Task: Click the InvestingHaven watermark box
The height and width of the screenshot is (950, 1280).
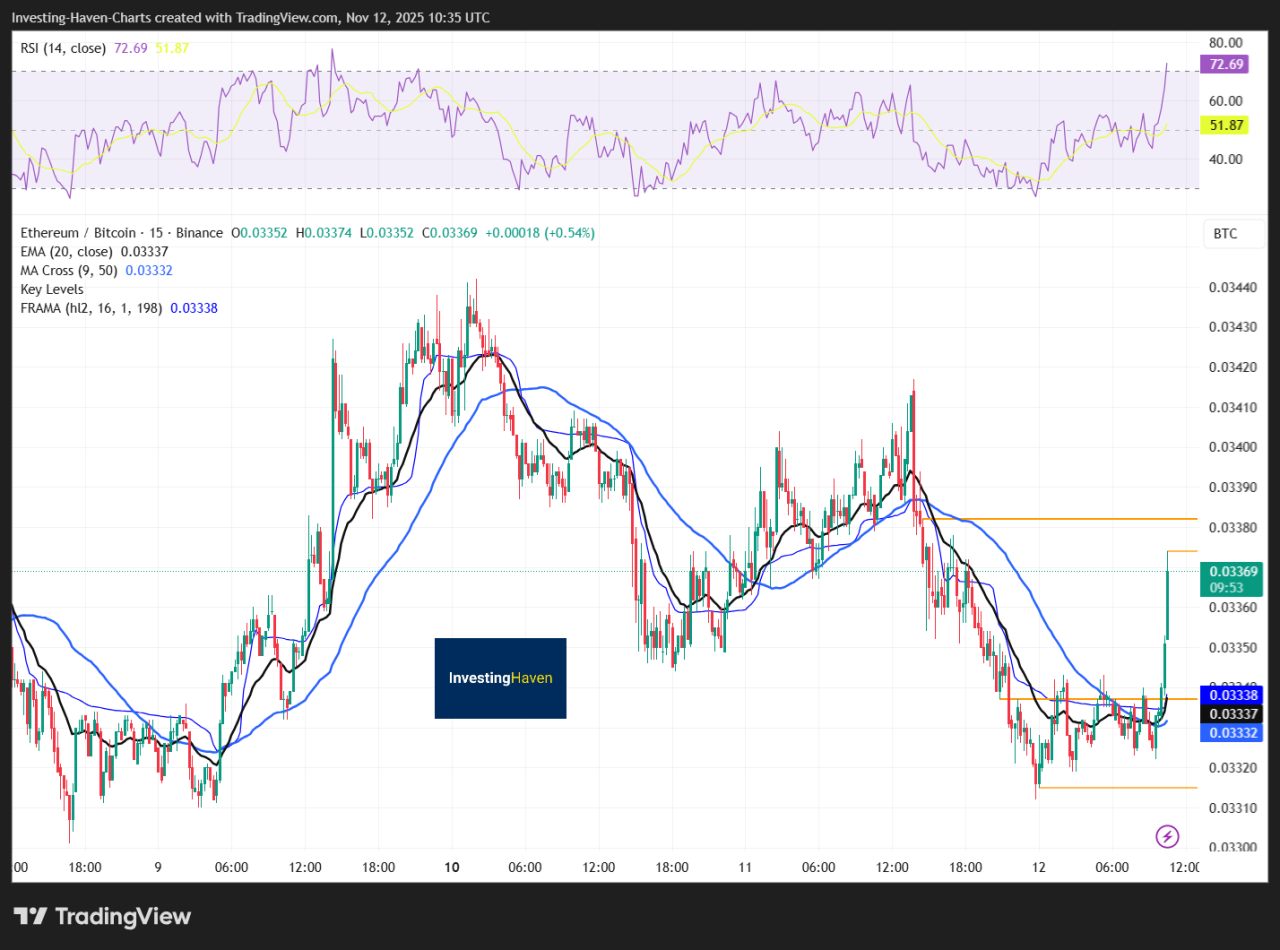Action: (x=500, y=678)
